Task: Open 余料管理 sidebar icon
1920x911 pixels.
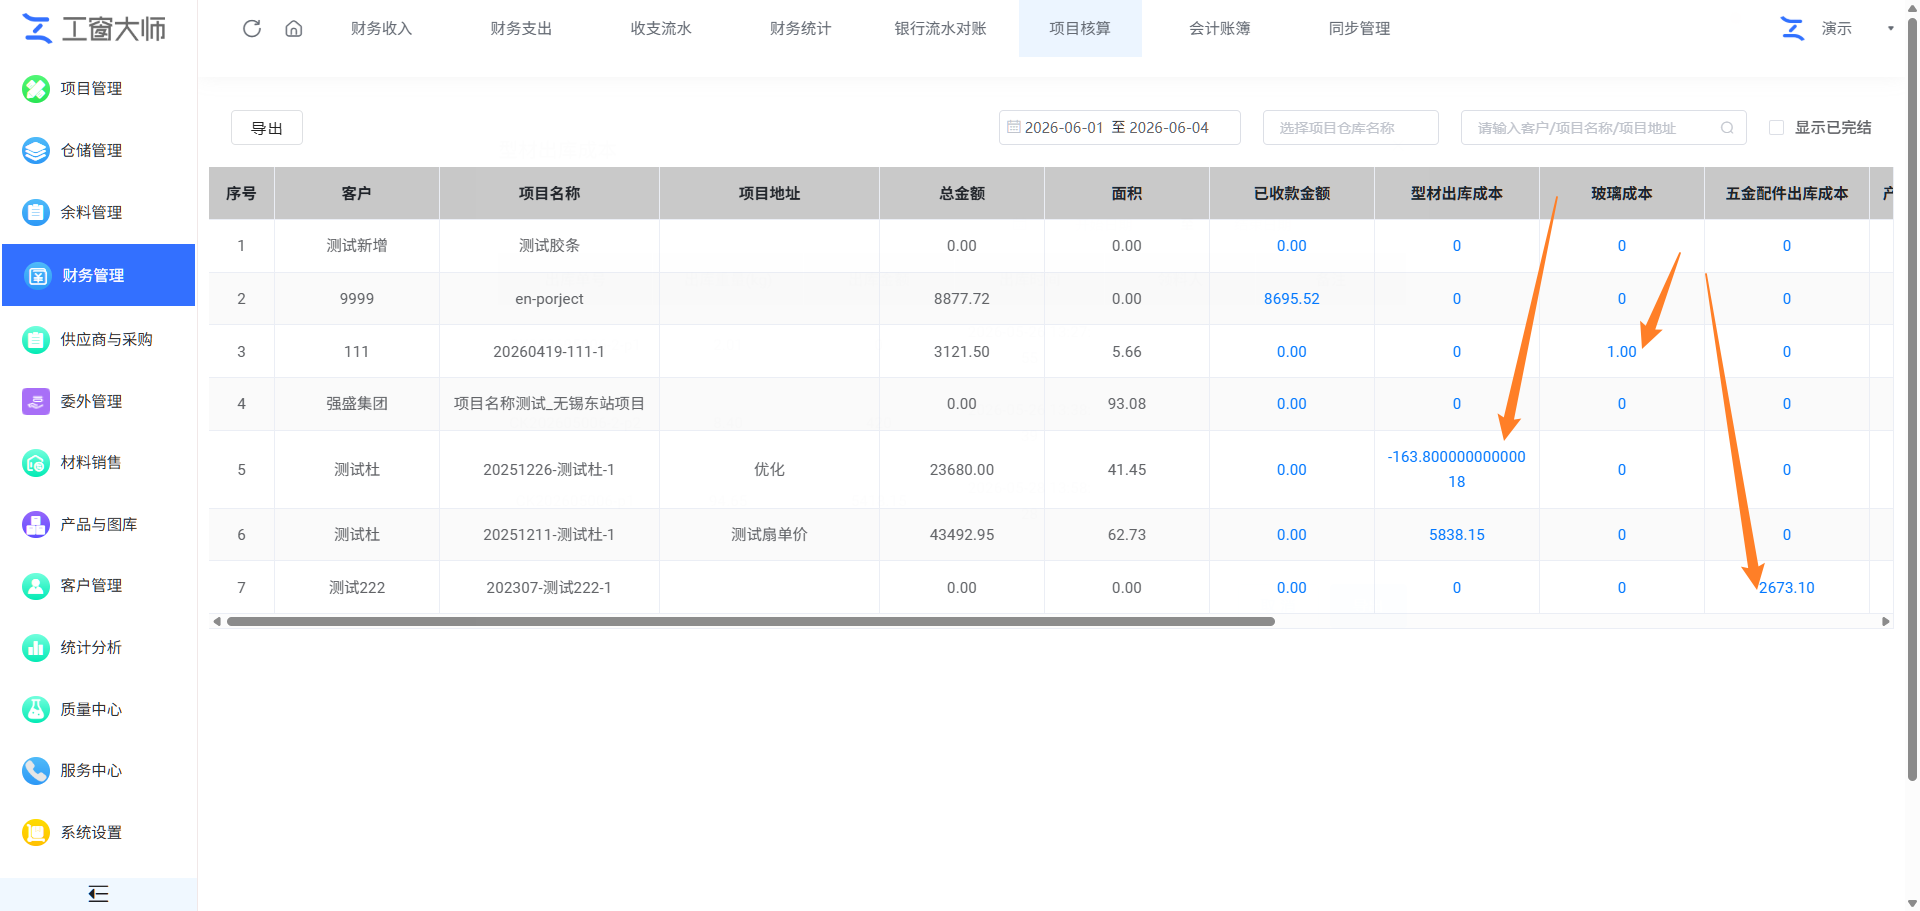Action: pyautogui.click(x=36, y=212)
